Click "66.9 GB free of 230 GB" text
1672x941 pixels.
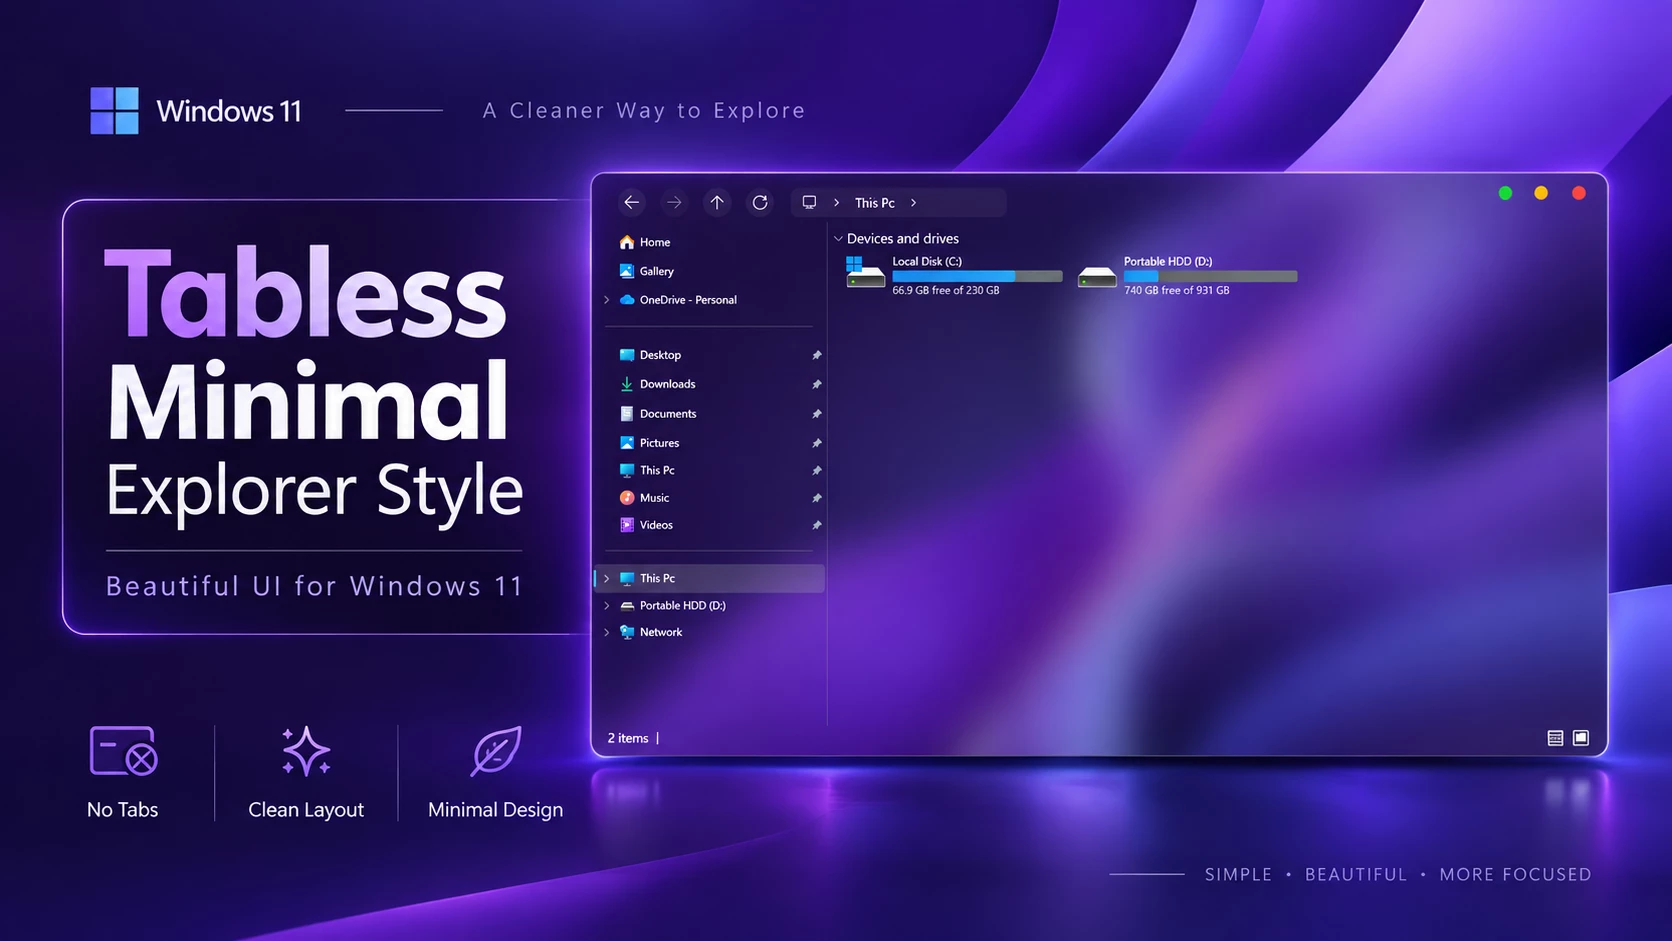[946, 290]
